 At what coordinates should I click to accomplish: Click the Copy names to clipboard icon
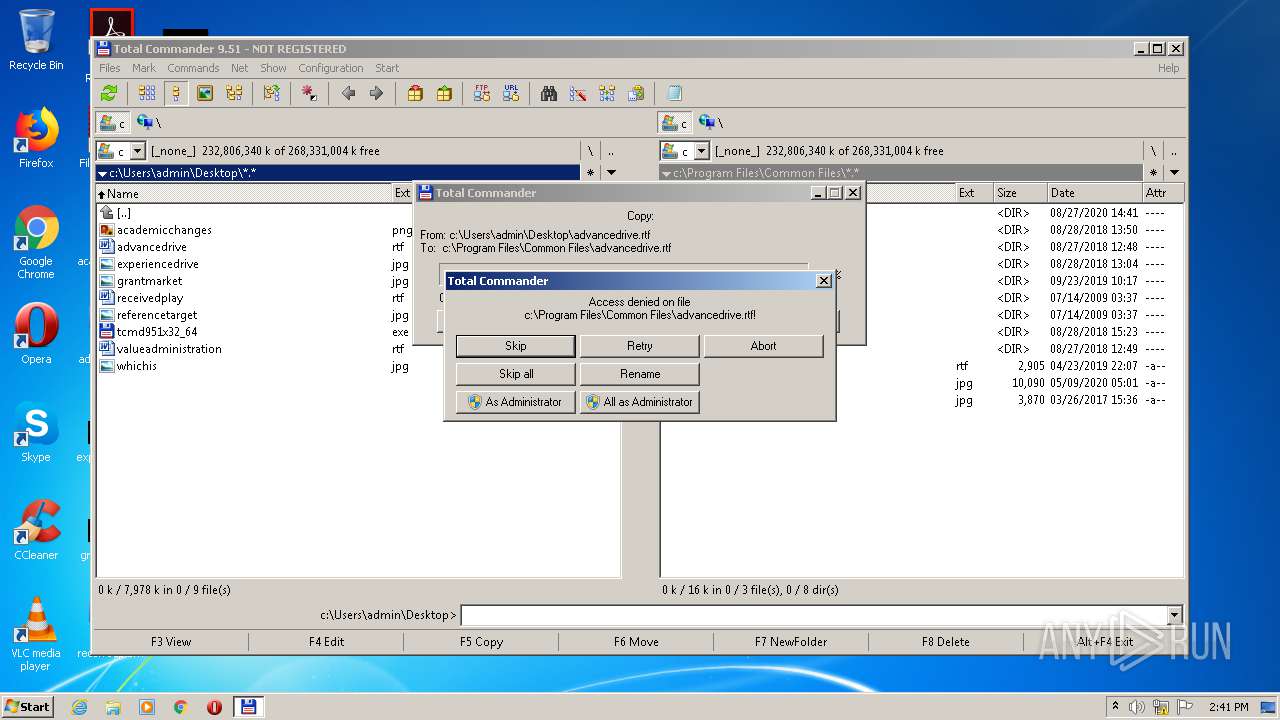[636, 93]
